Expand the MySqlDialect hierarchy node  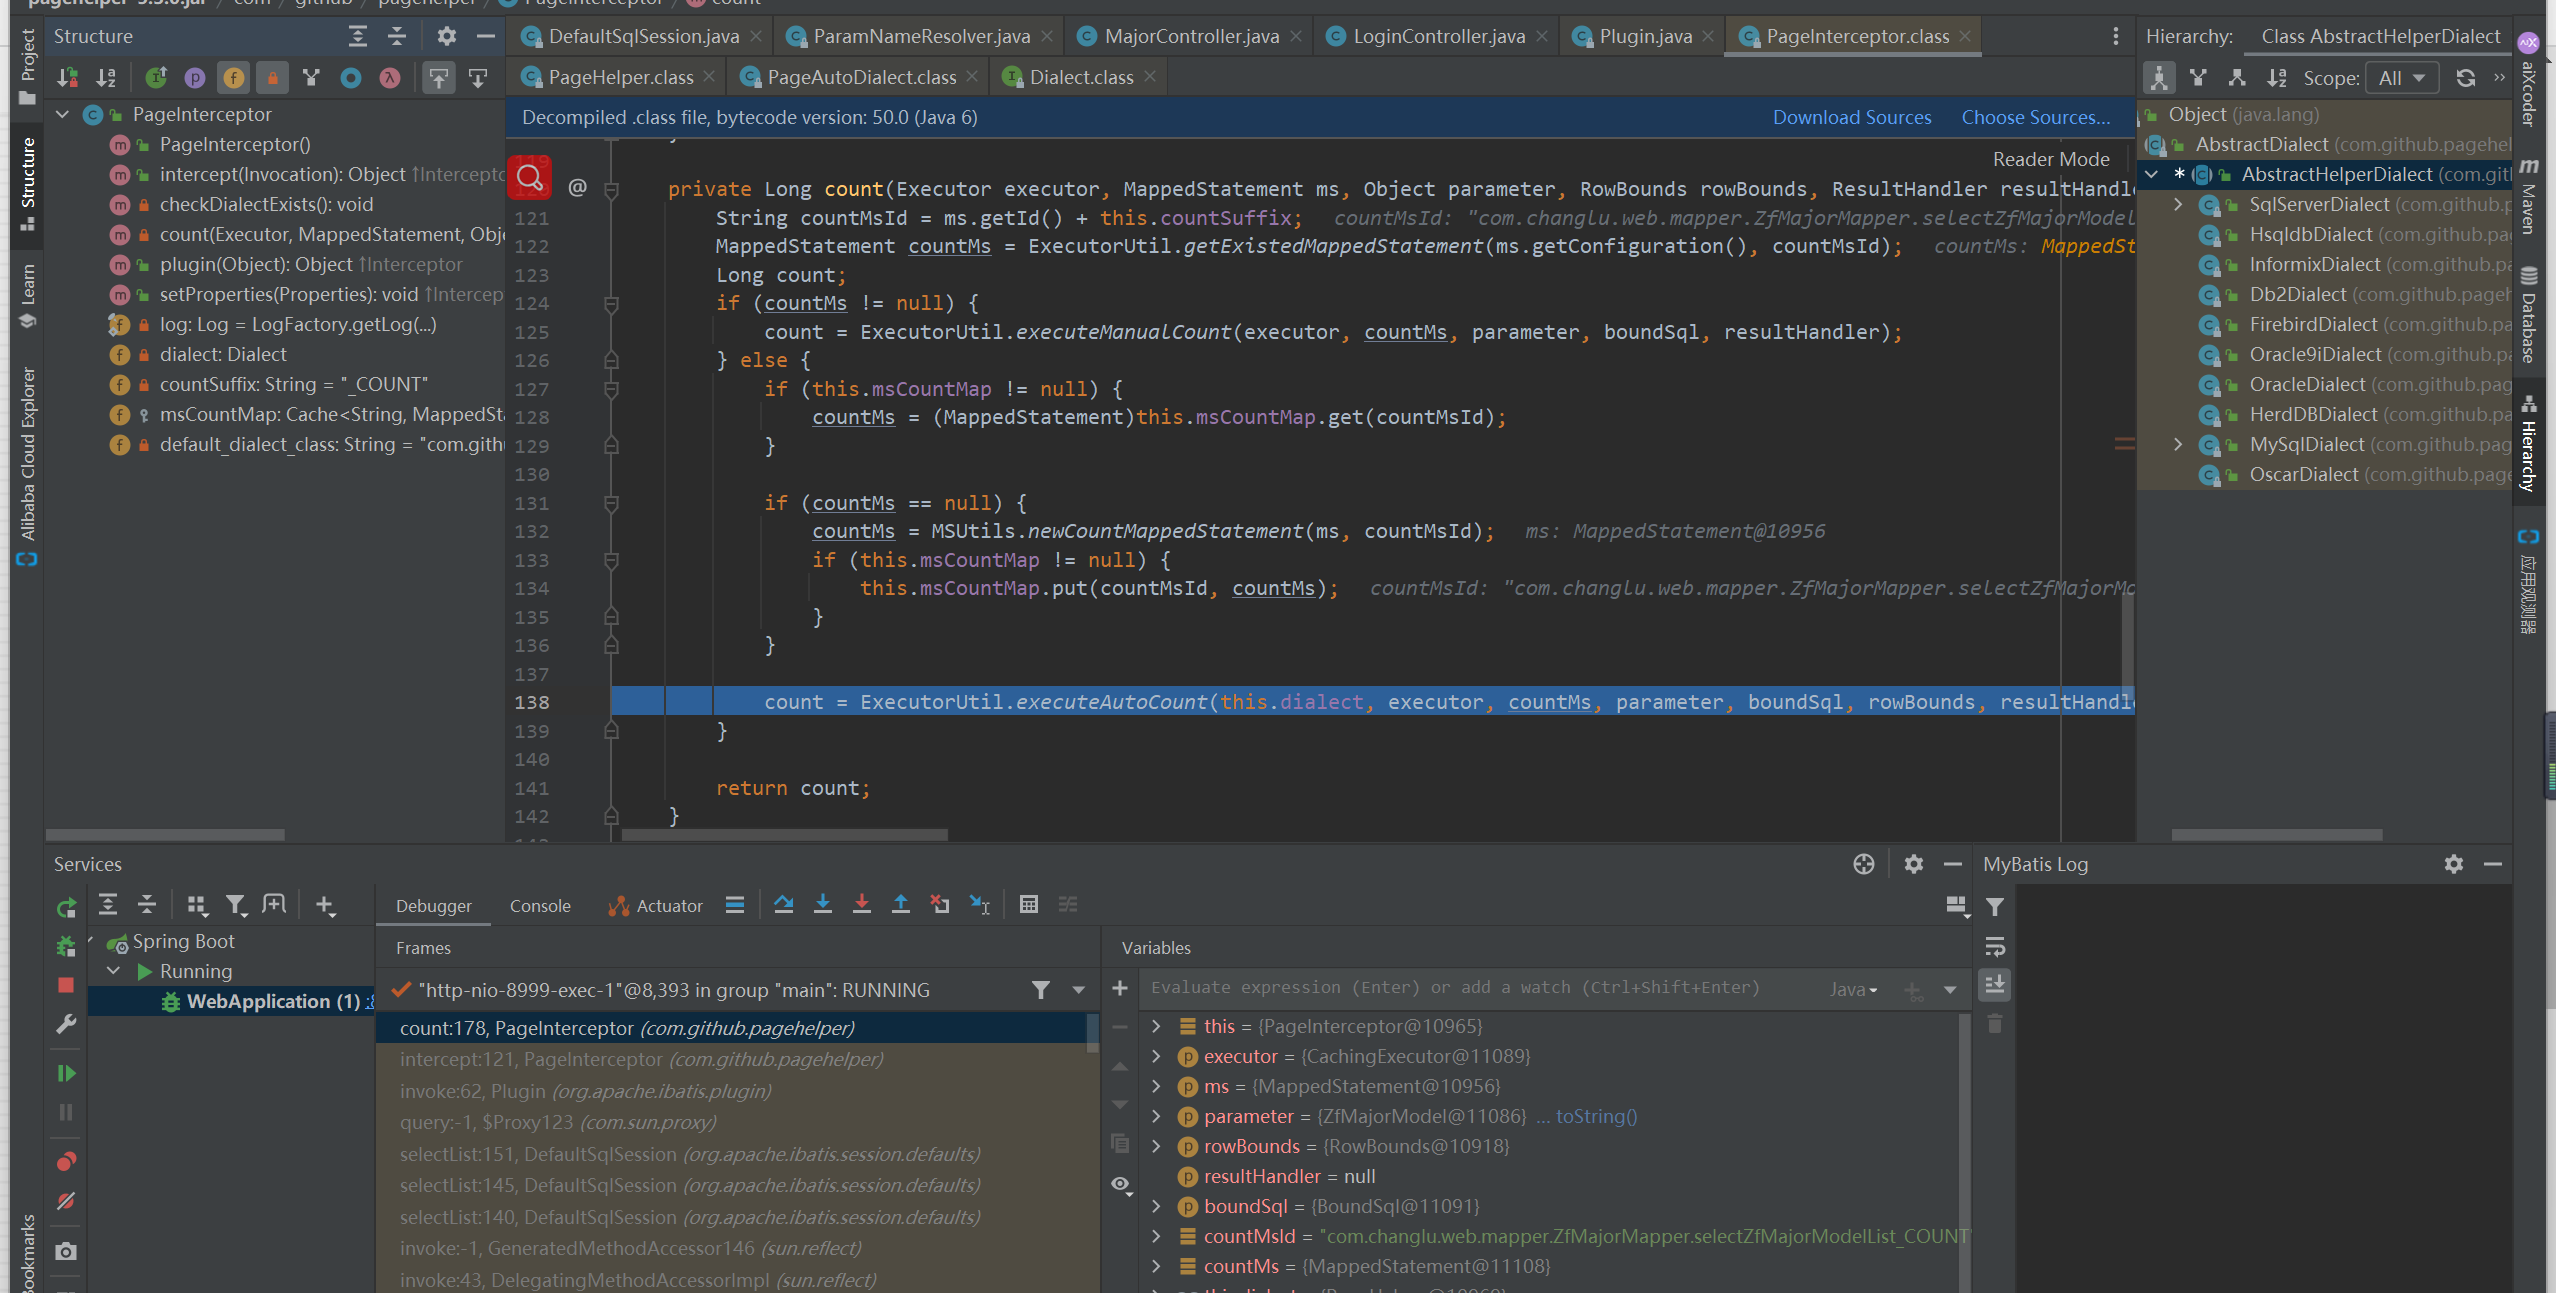coord(2178,444)
